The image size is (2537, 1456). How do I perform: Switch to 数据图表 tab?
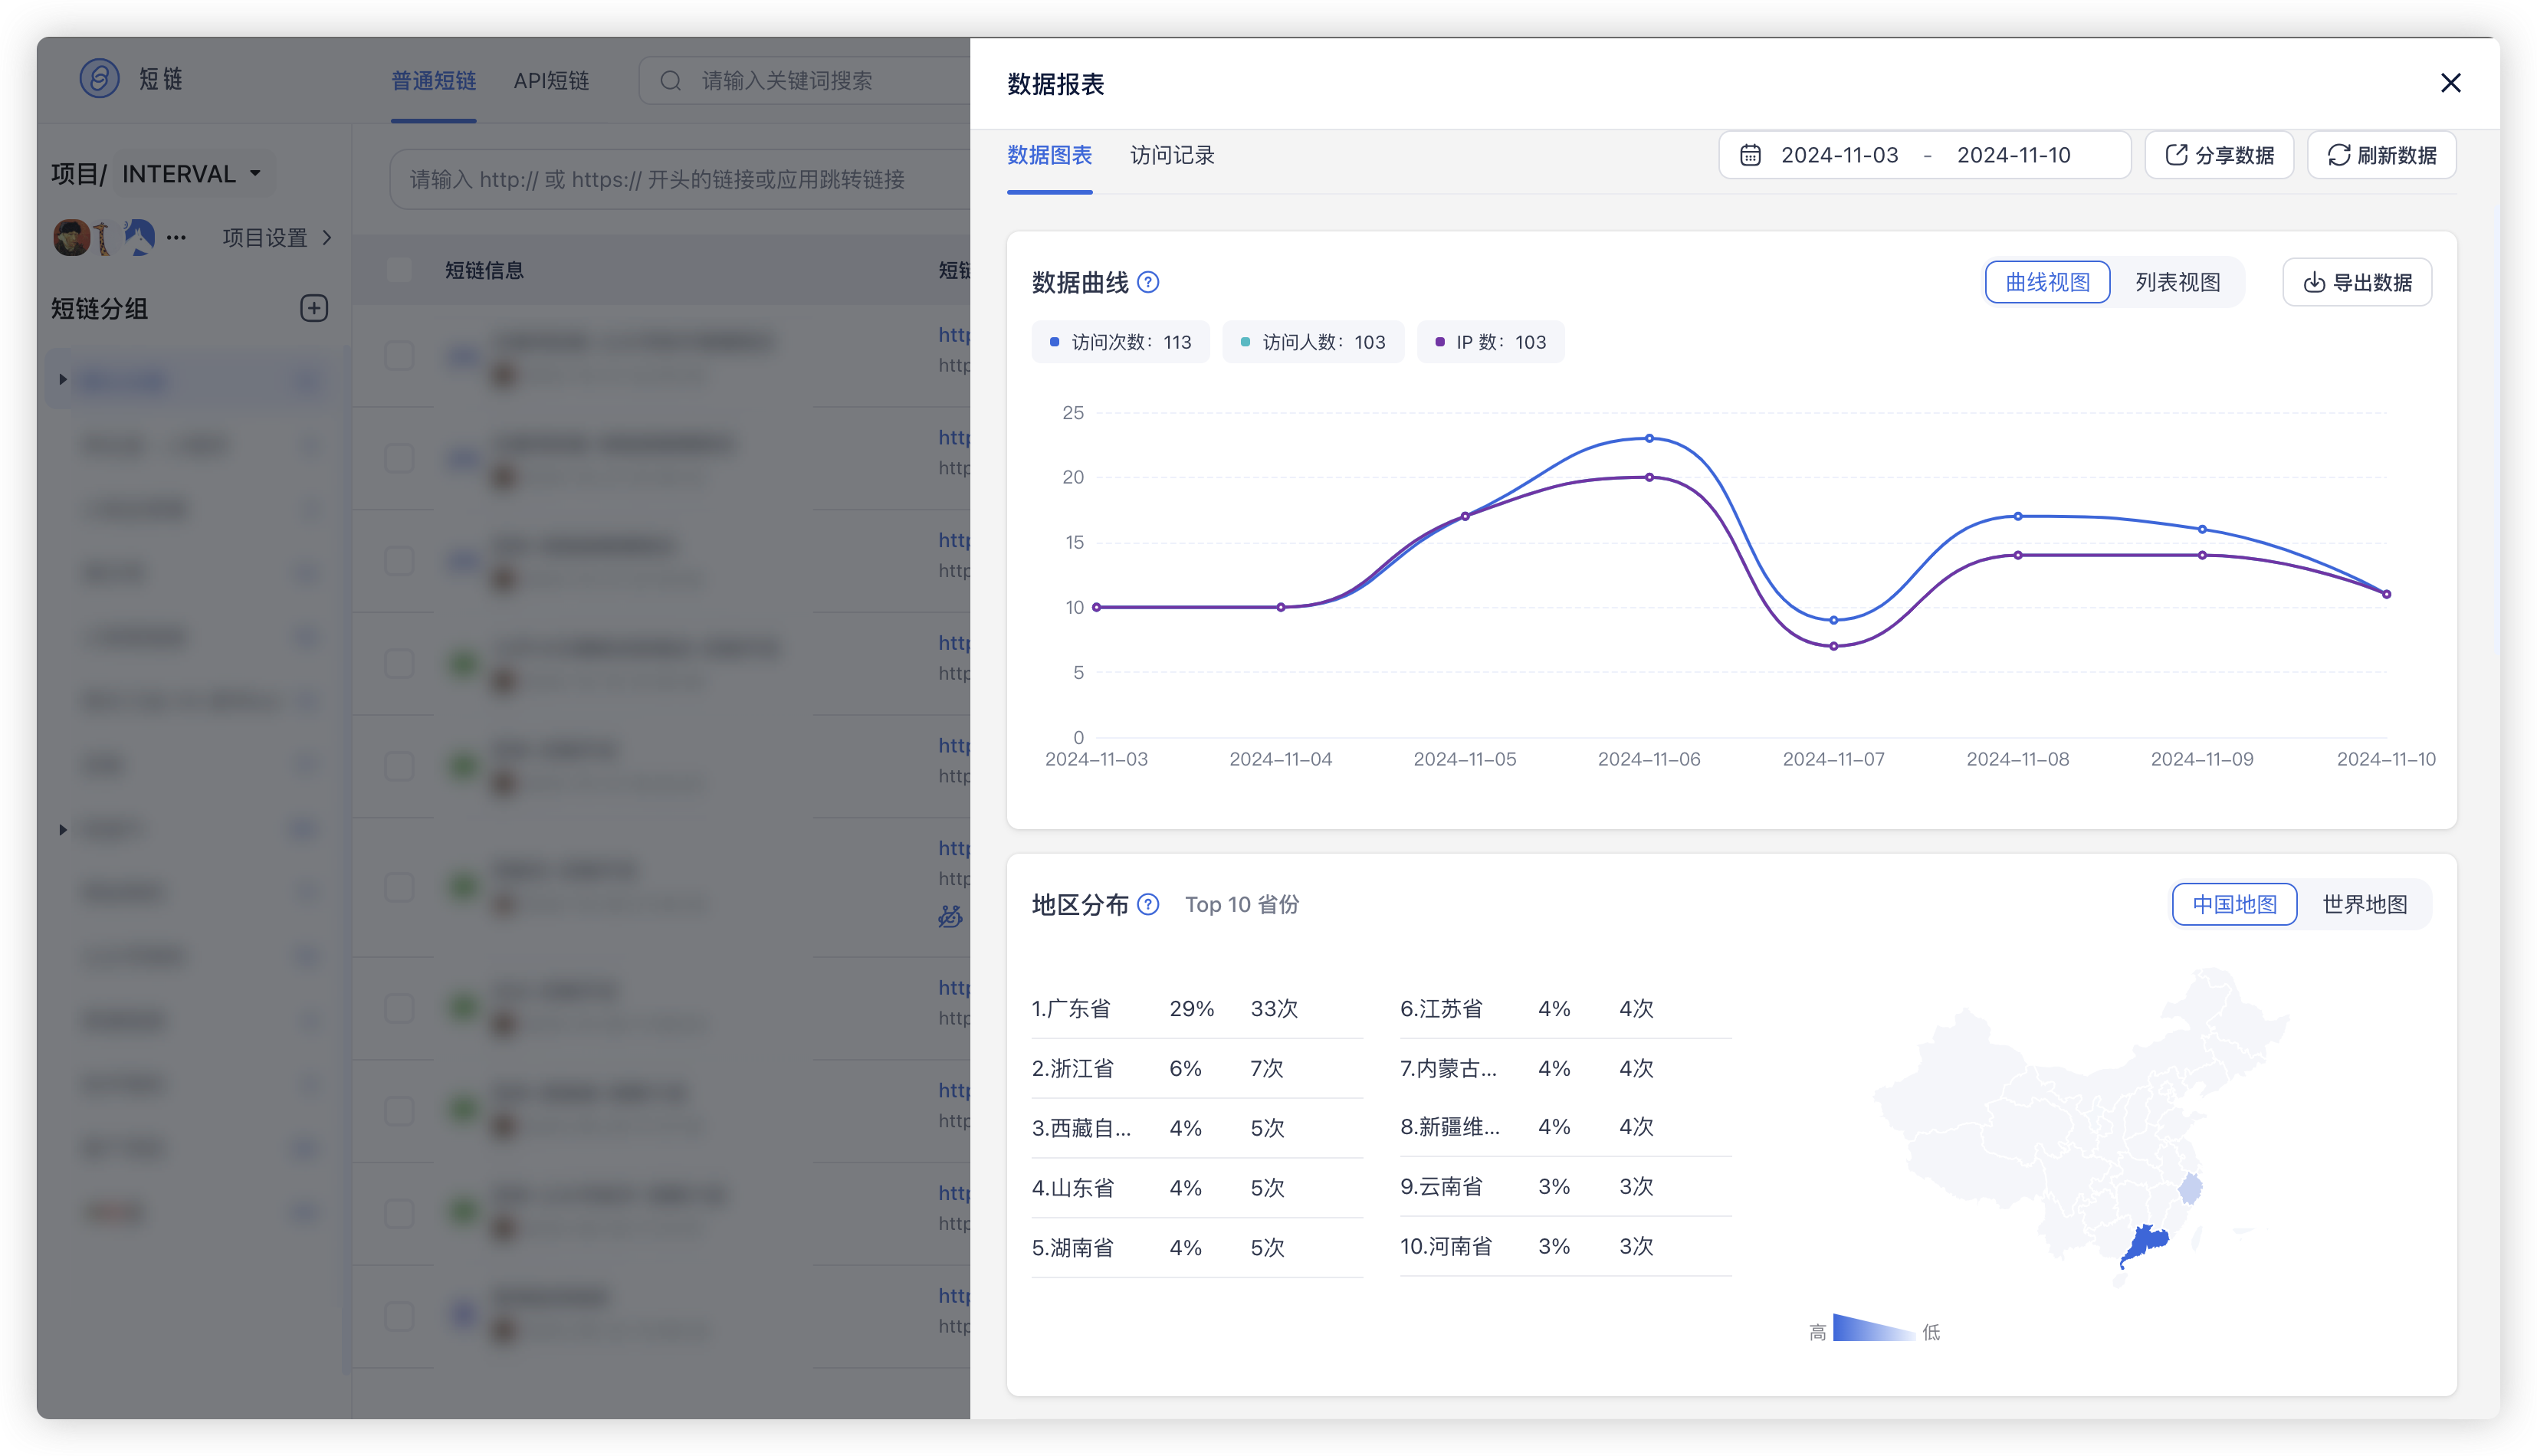point(1049,155)
